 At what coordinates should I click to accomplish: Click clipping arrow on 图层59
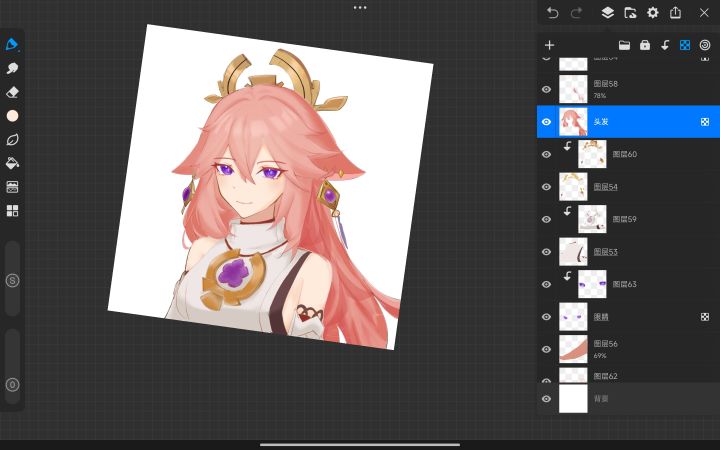coord(568,211)
